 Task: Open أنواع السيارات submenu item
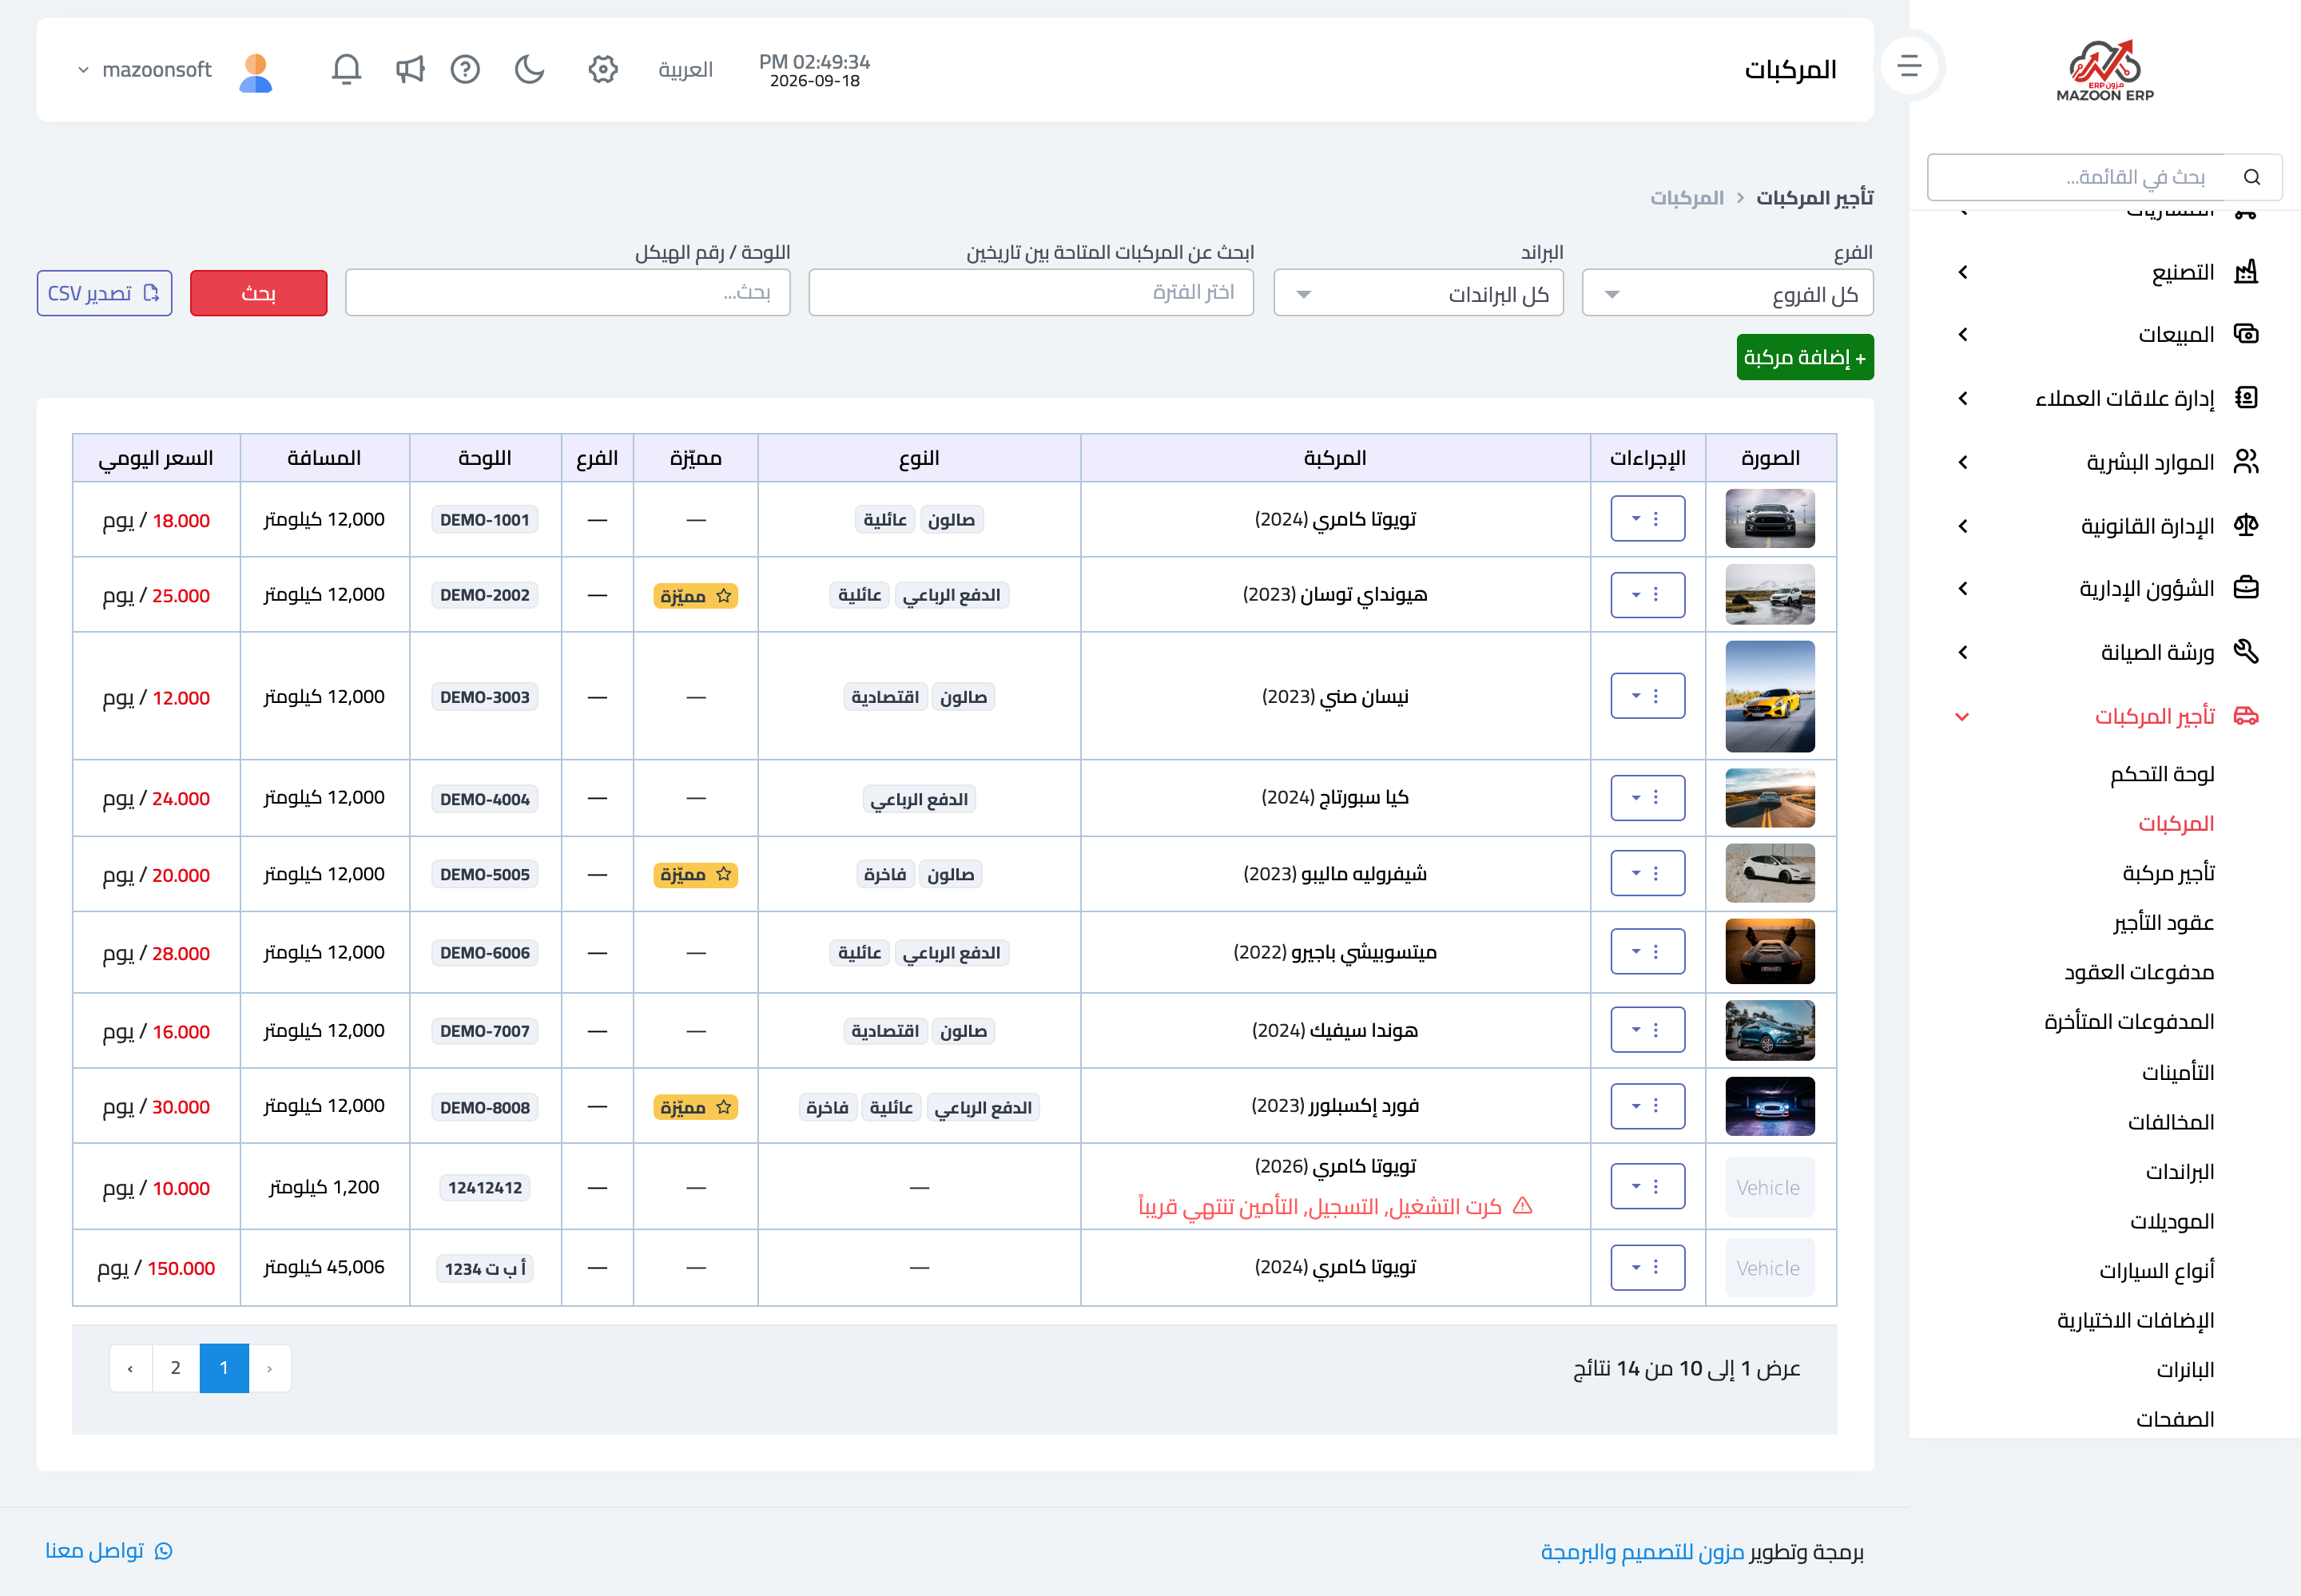click(x=2157, y=1271)
